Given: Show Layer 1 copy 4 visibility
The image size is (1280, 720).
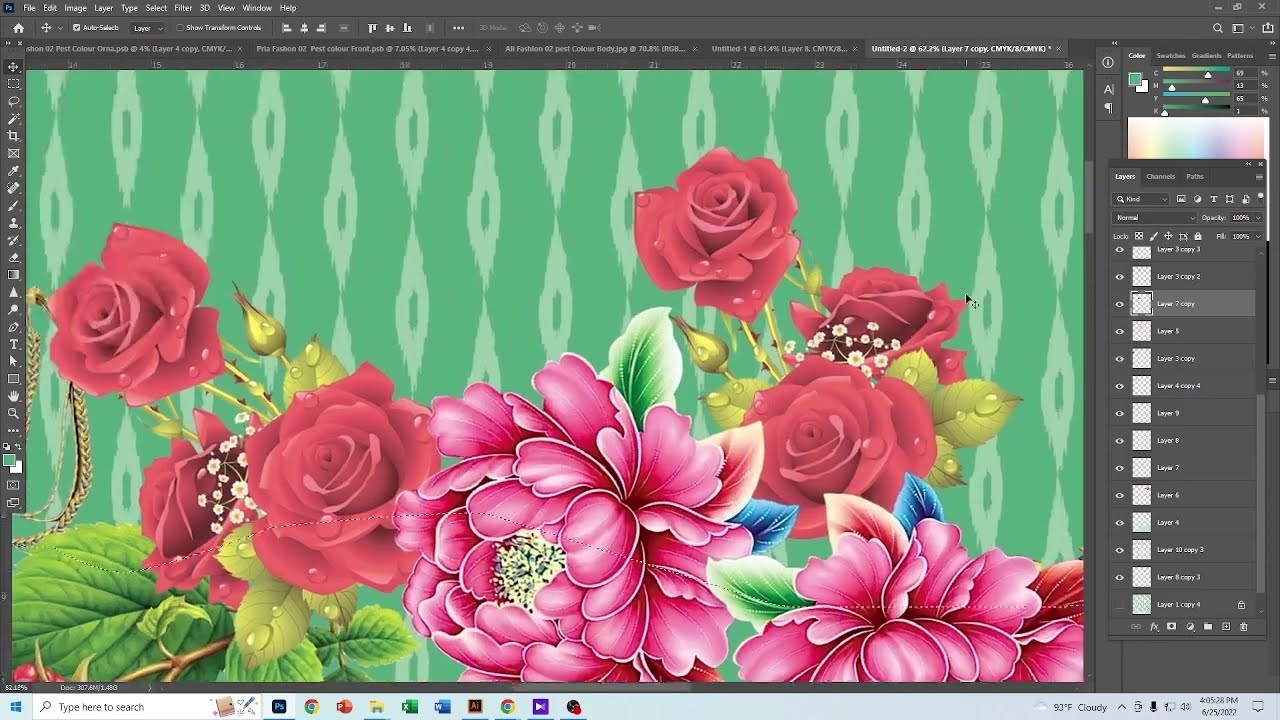Looking at the screenshot, I should (x=1120, y=605).
